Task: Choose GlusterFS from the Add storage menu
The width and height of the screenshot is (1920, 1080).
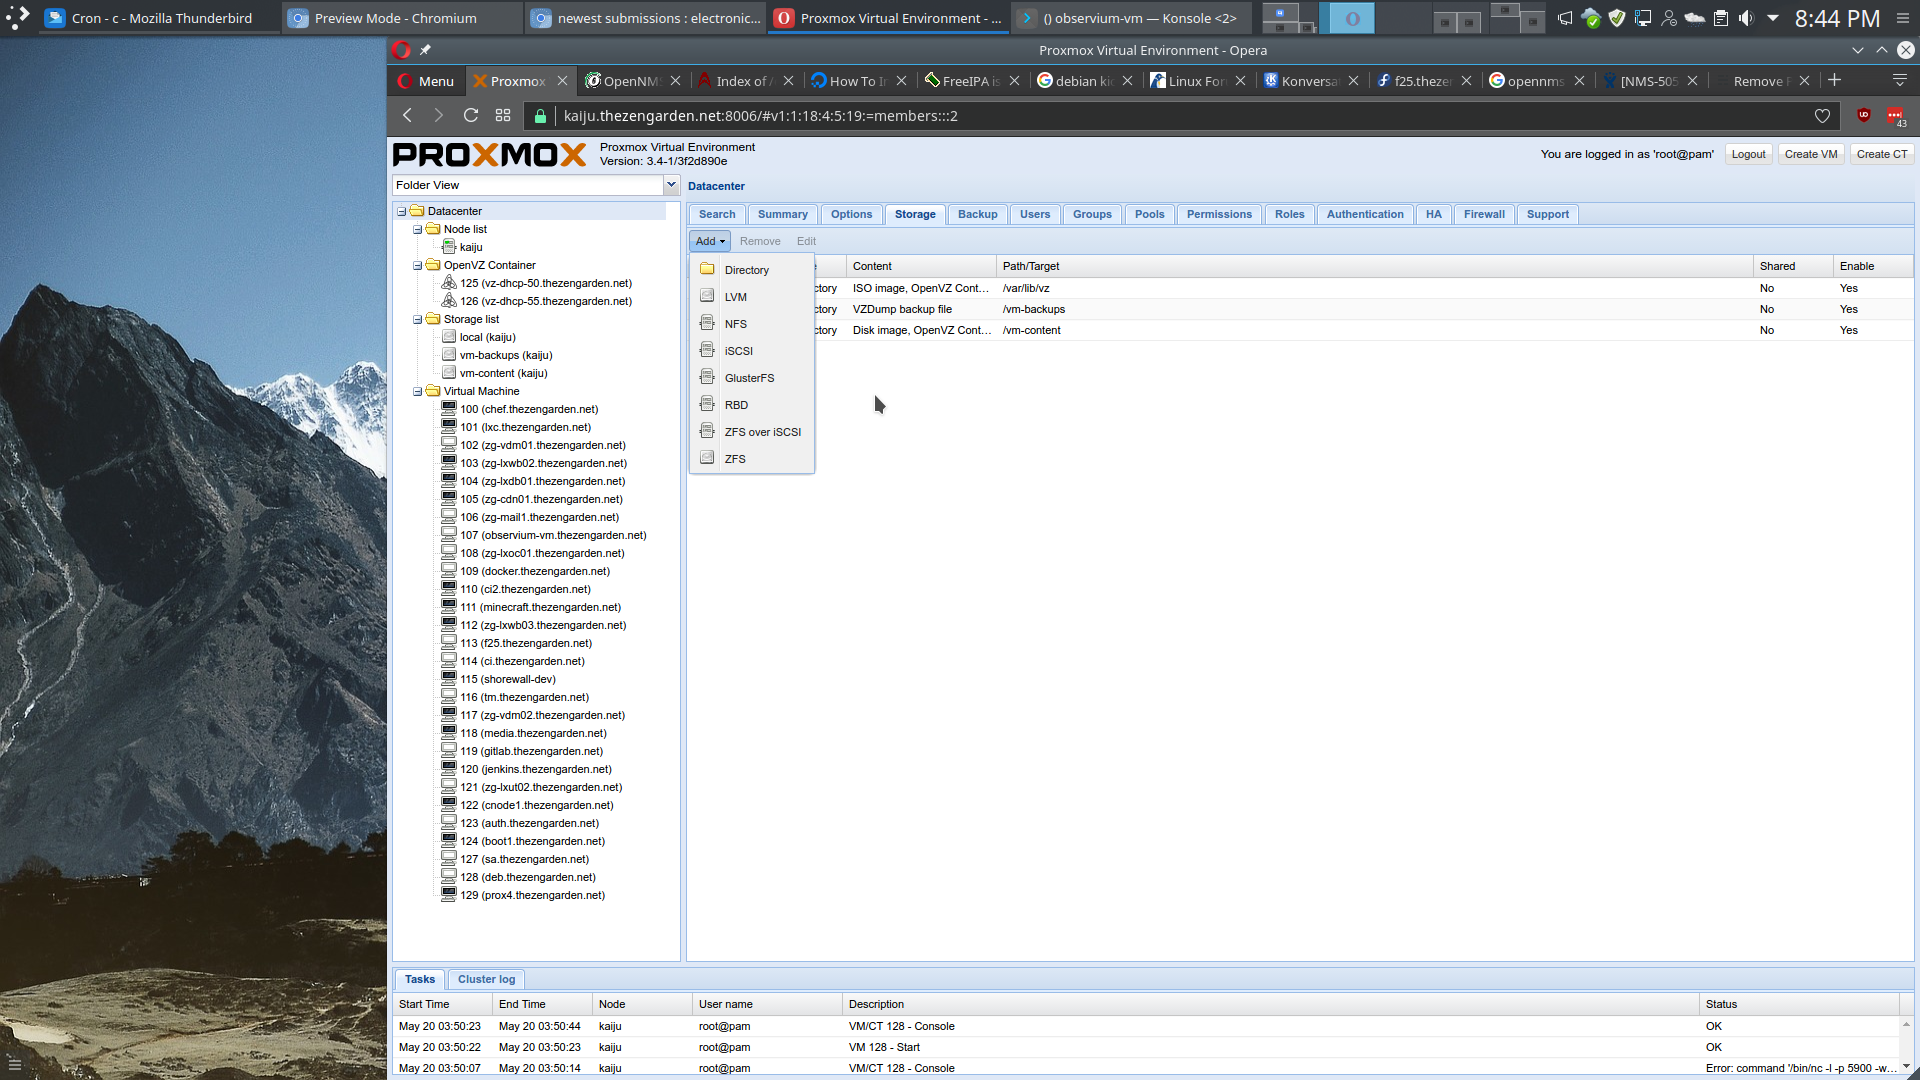Action: tap(751, 378)
